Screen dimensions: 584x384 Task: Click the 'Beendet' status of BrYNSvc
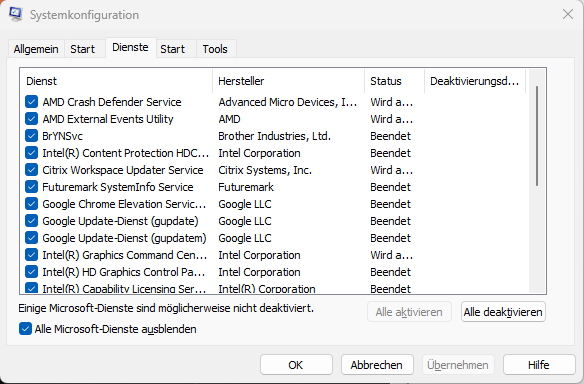click(390, 136)
